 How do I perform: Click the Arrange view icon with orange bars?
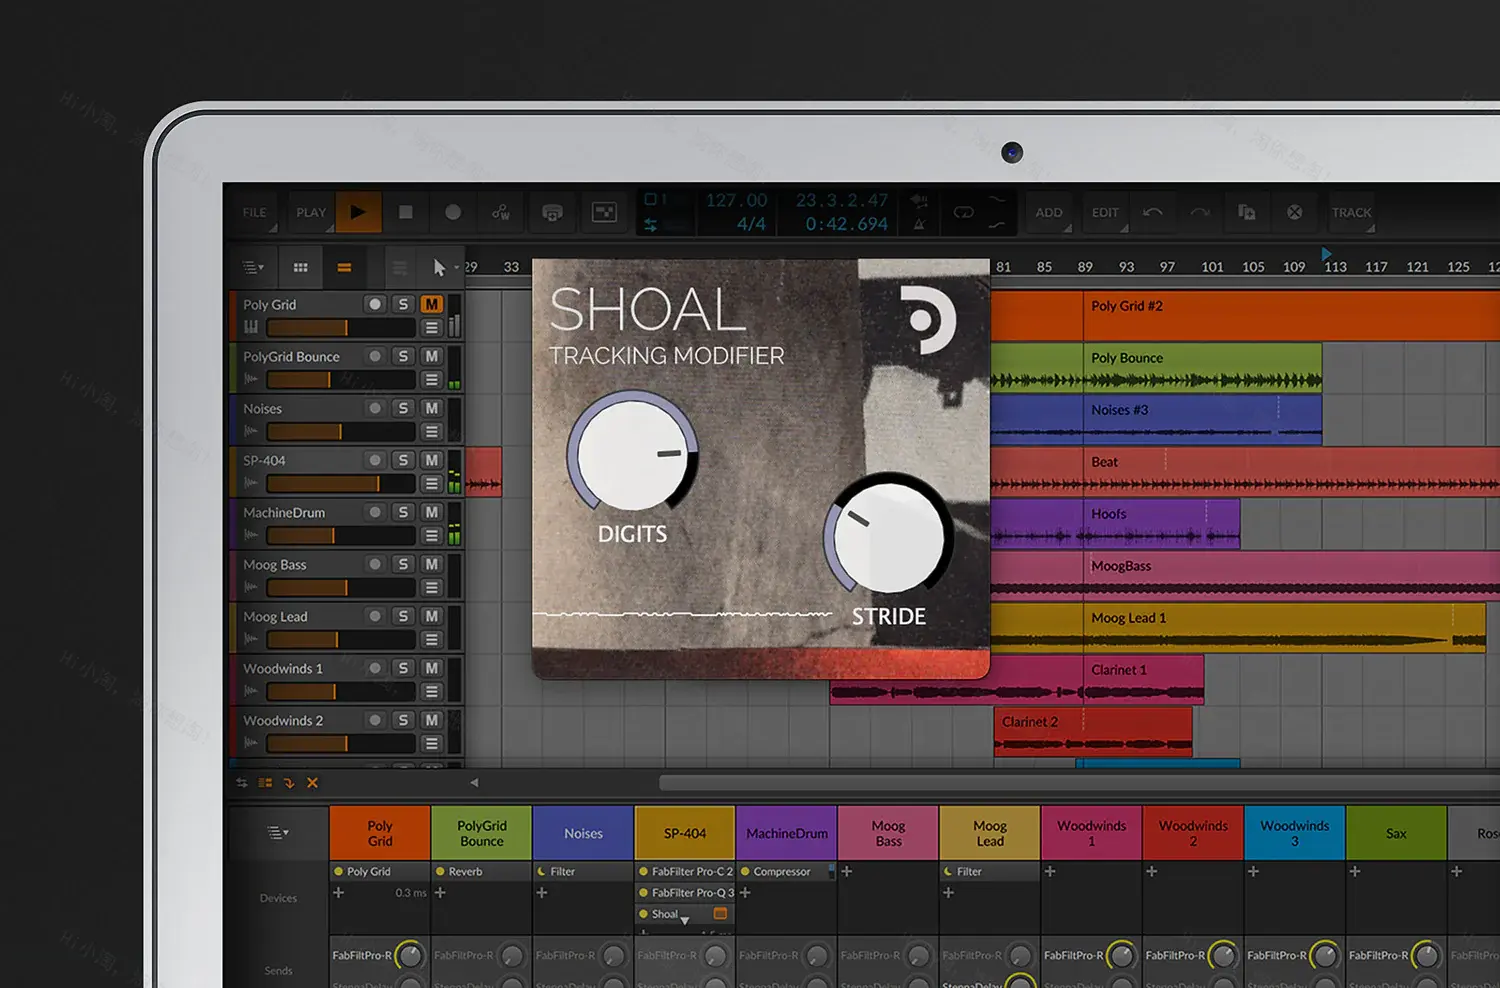pos(345,267)
